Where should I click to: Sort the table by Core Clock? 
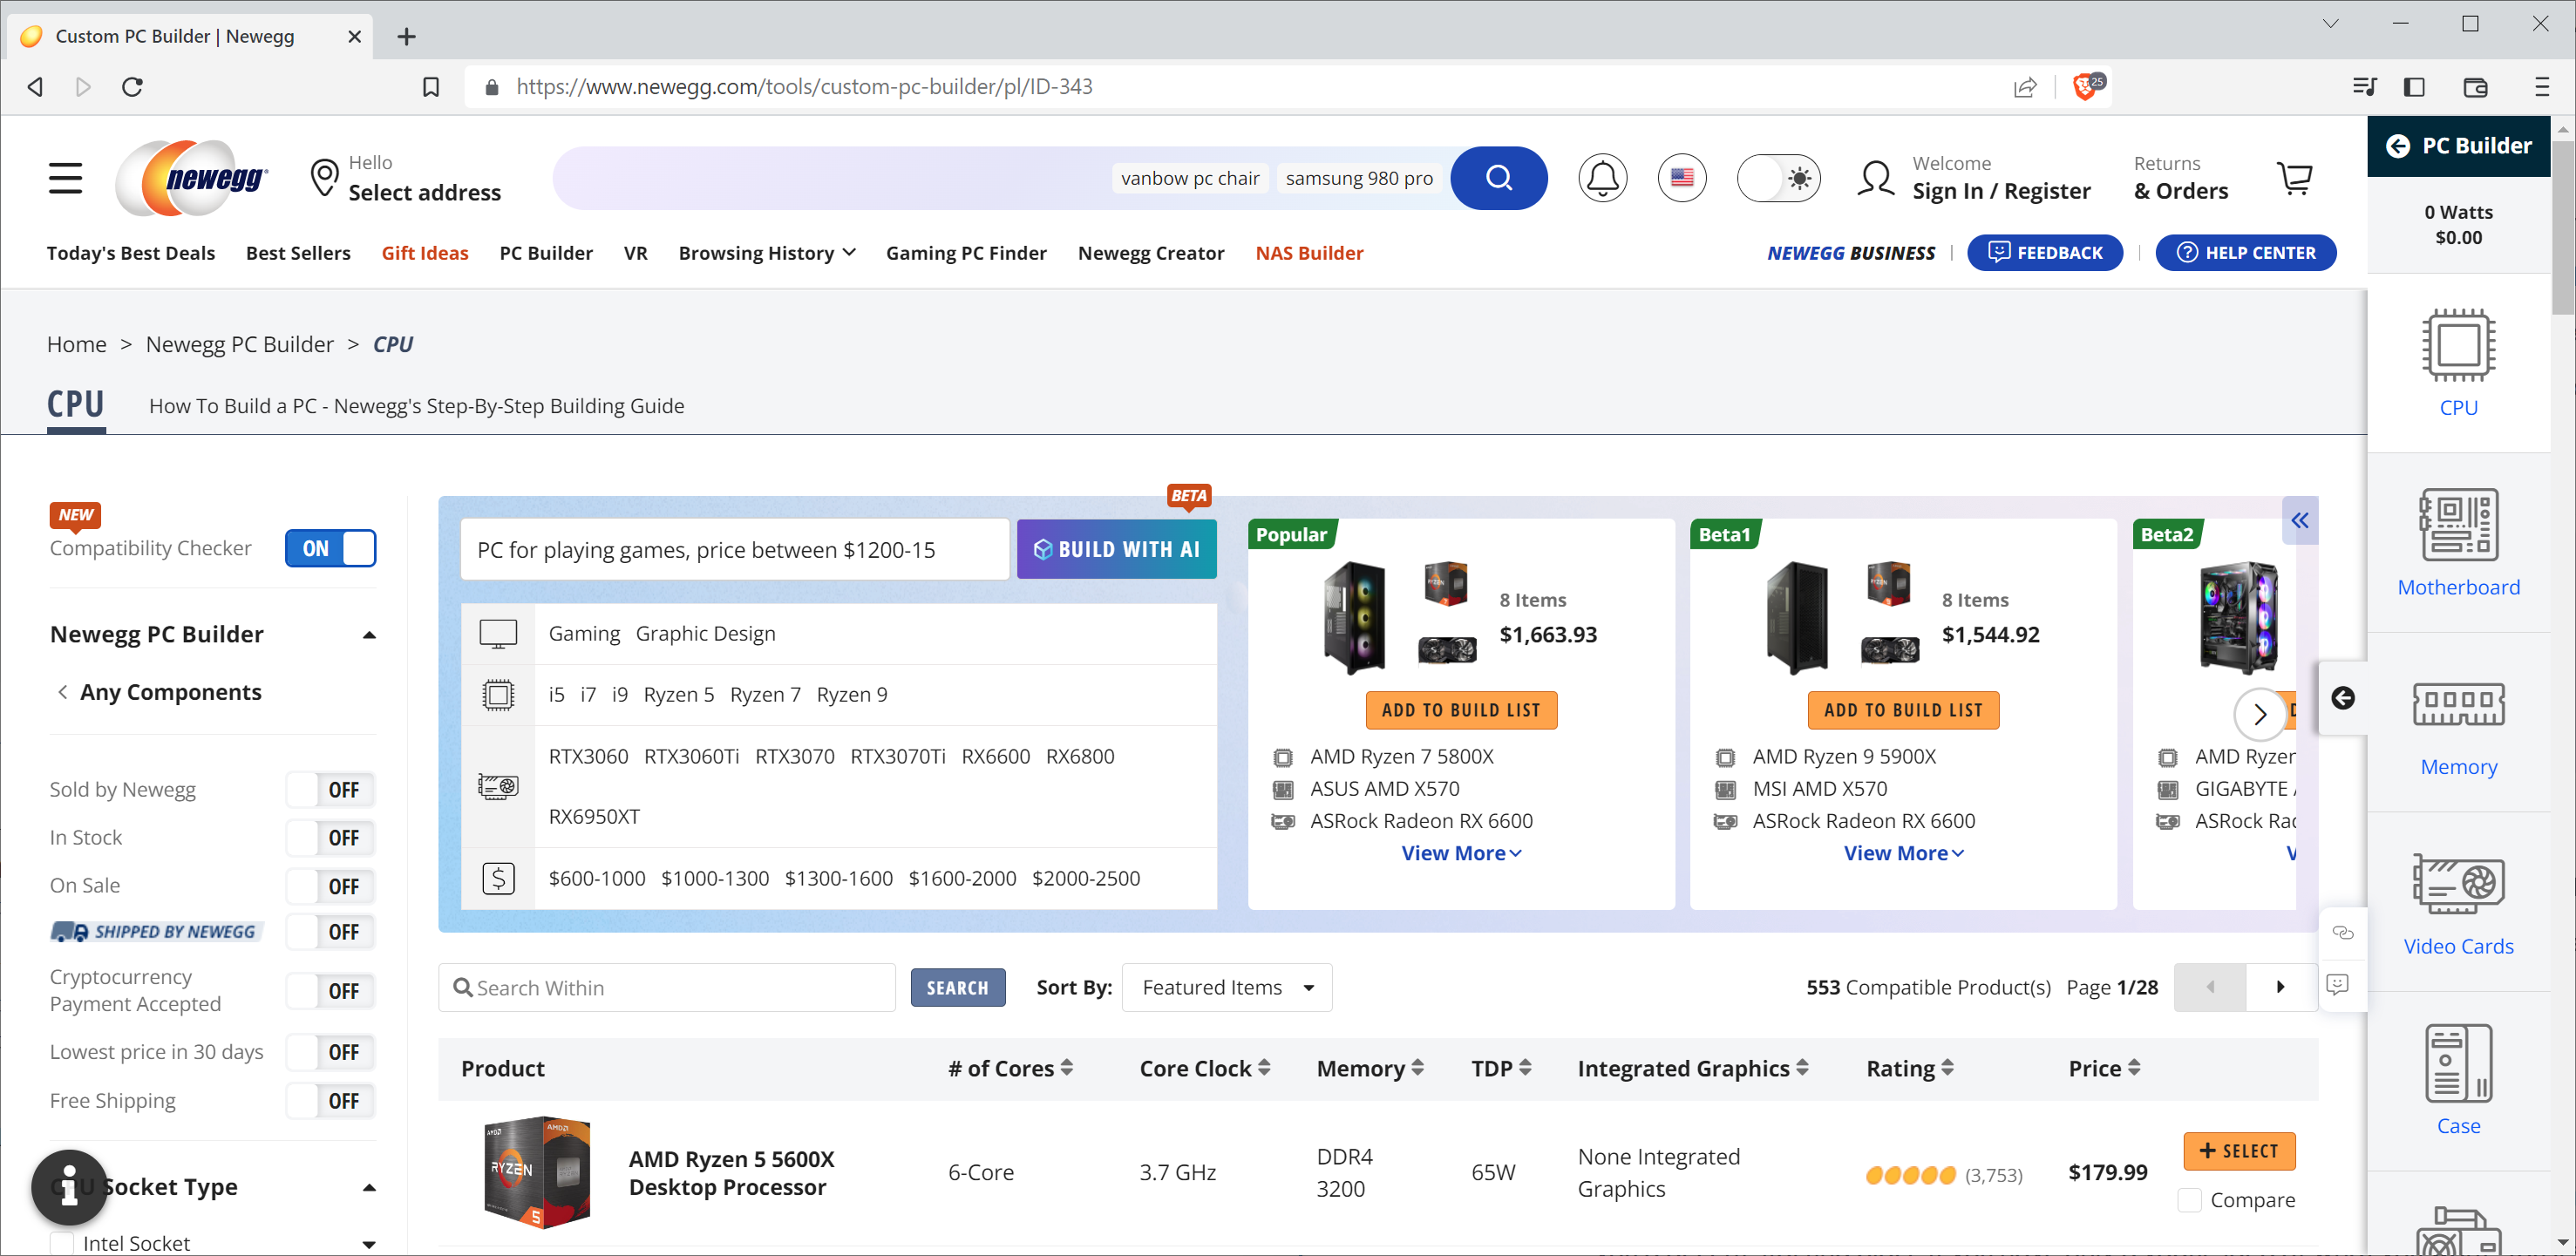coord(1204,1069)
